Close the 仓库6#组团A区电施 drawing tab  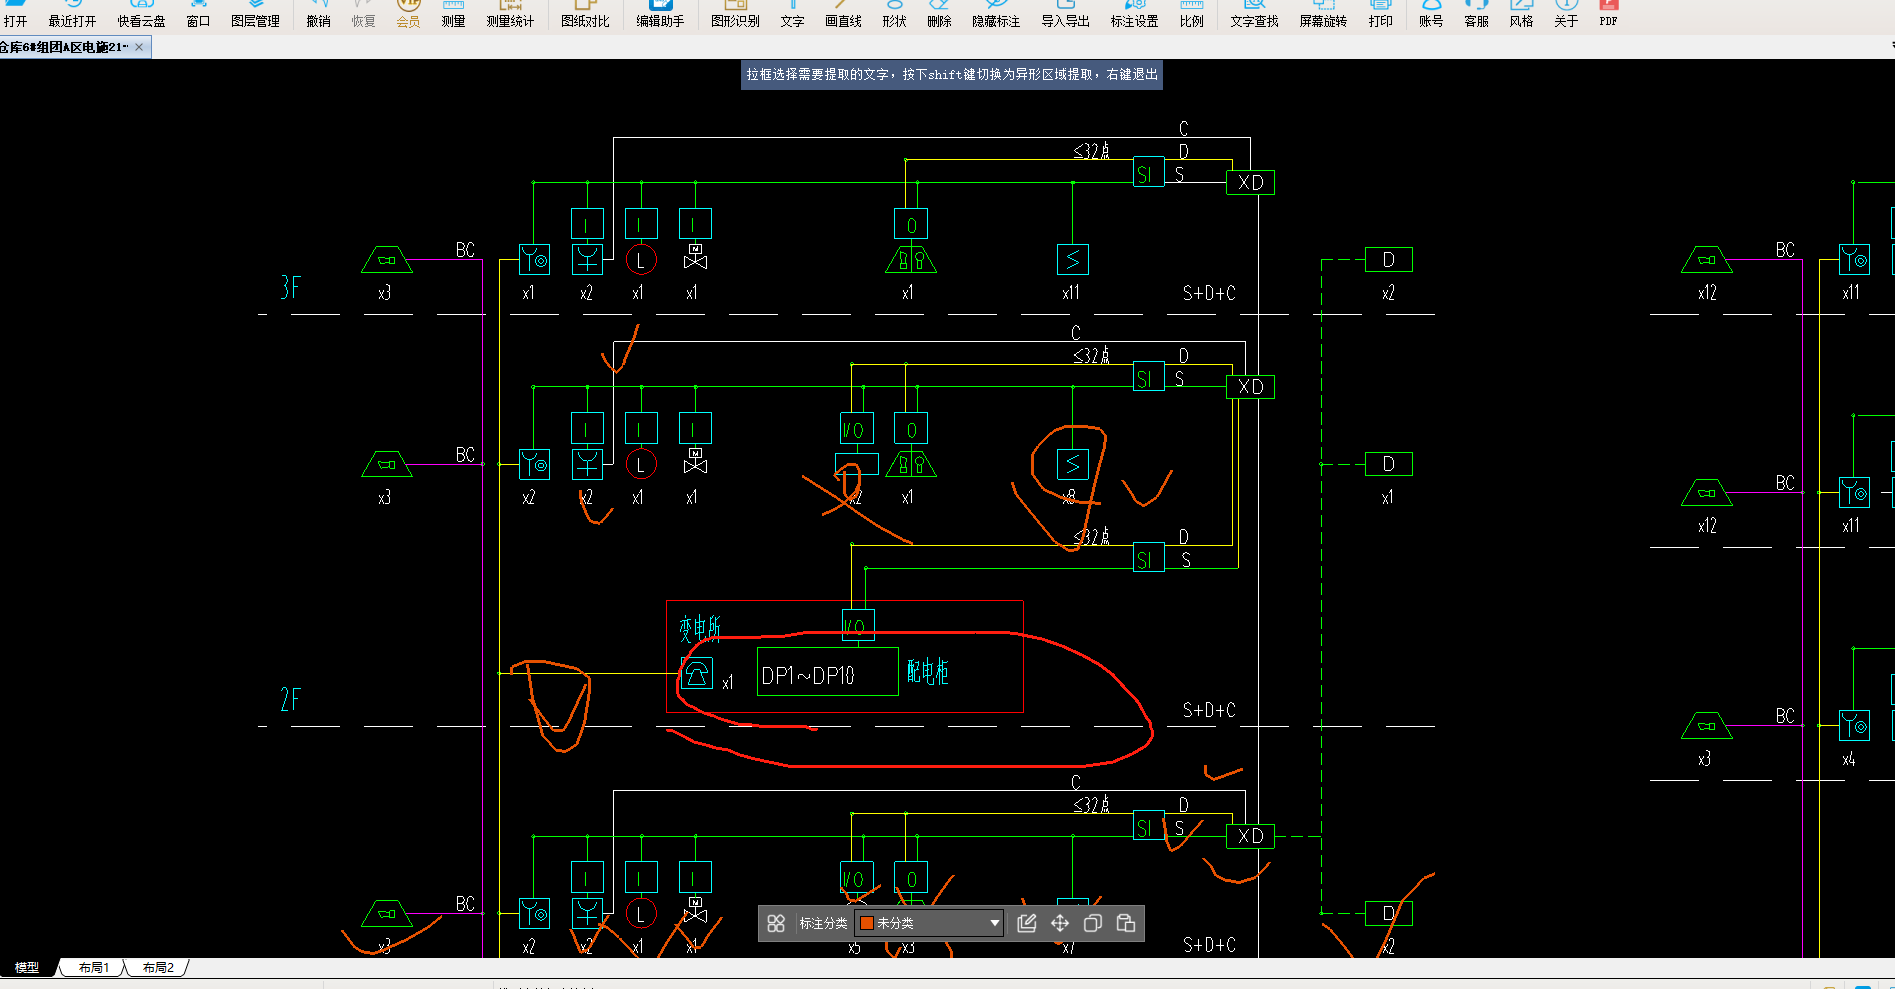click(x=139, y=47)
